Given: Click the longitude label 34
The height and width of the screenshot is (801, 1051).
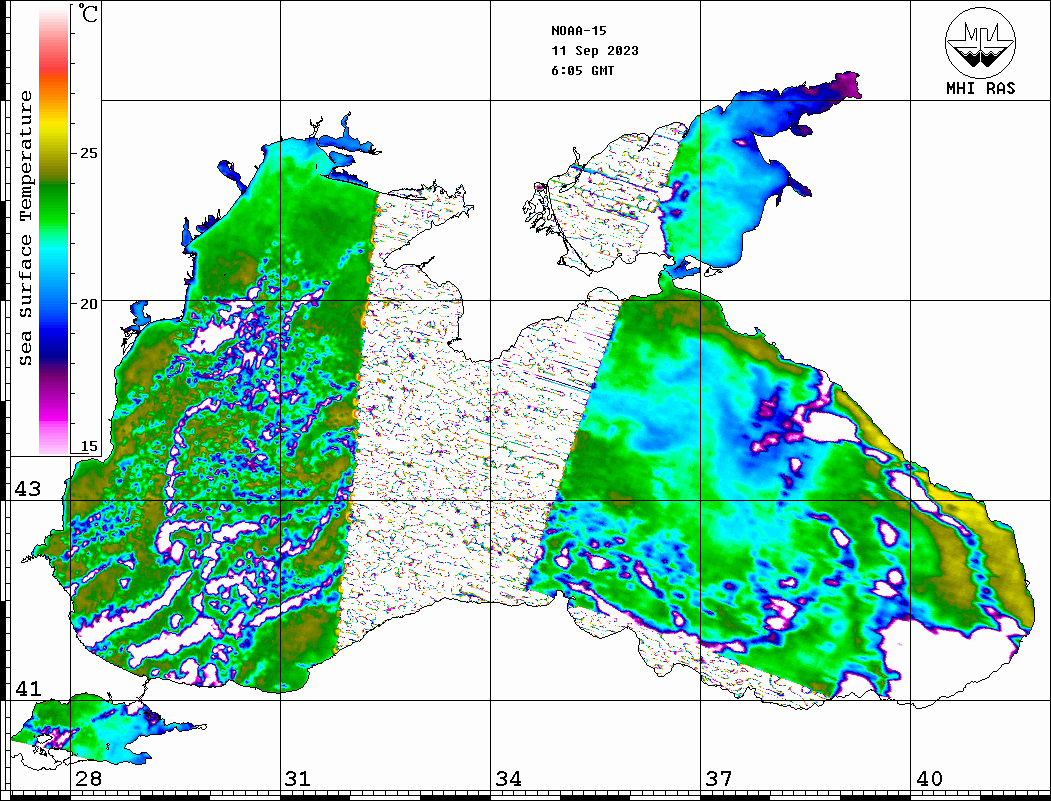Looking at the screenshot, I should click(509, 779).
